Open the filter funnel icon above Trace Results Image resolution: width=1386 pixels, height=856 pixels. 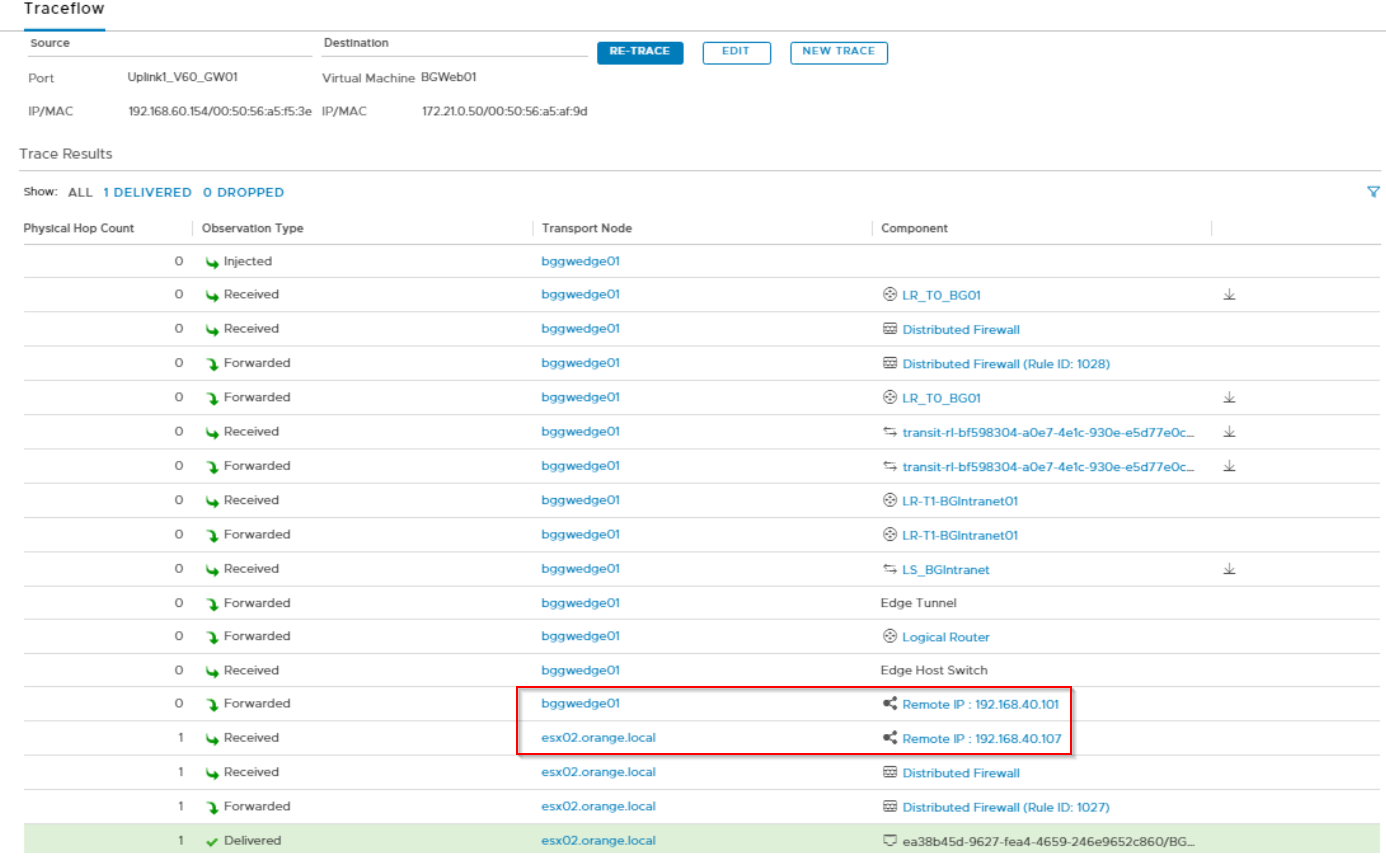point(1374,191)
